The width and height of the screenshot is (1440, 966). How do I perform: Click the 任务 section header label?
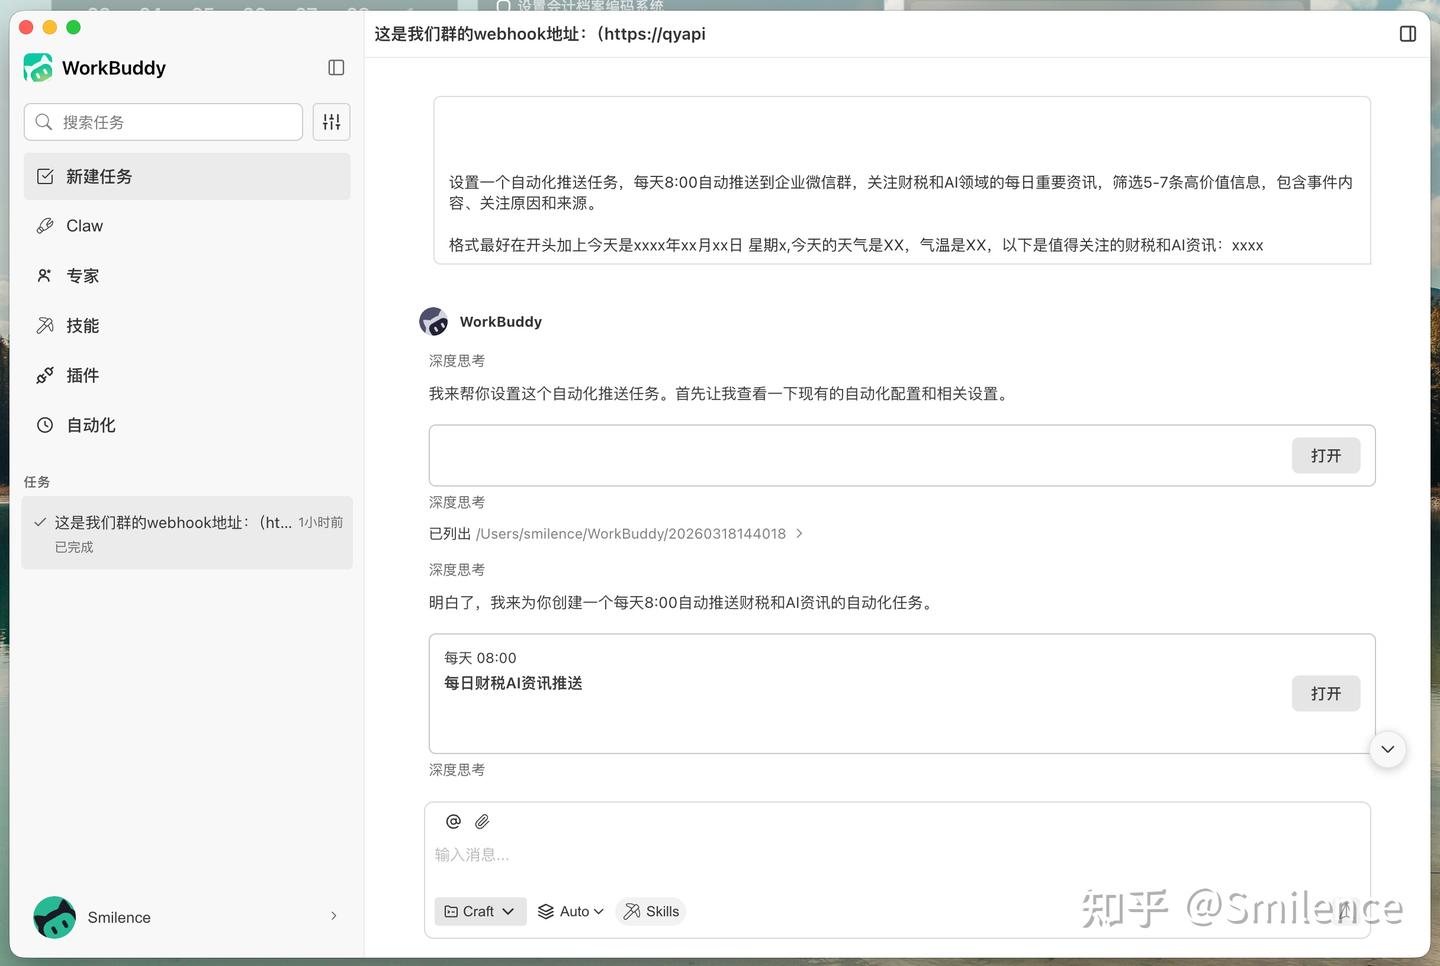click(37, 482)
